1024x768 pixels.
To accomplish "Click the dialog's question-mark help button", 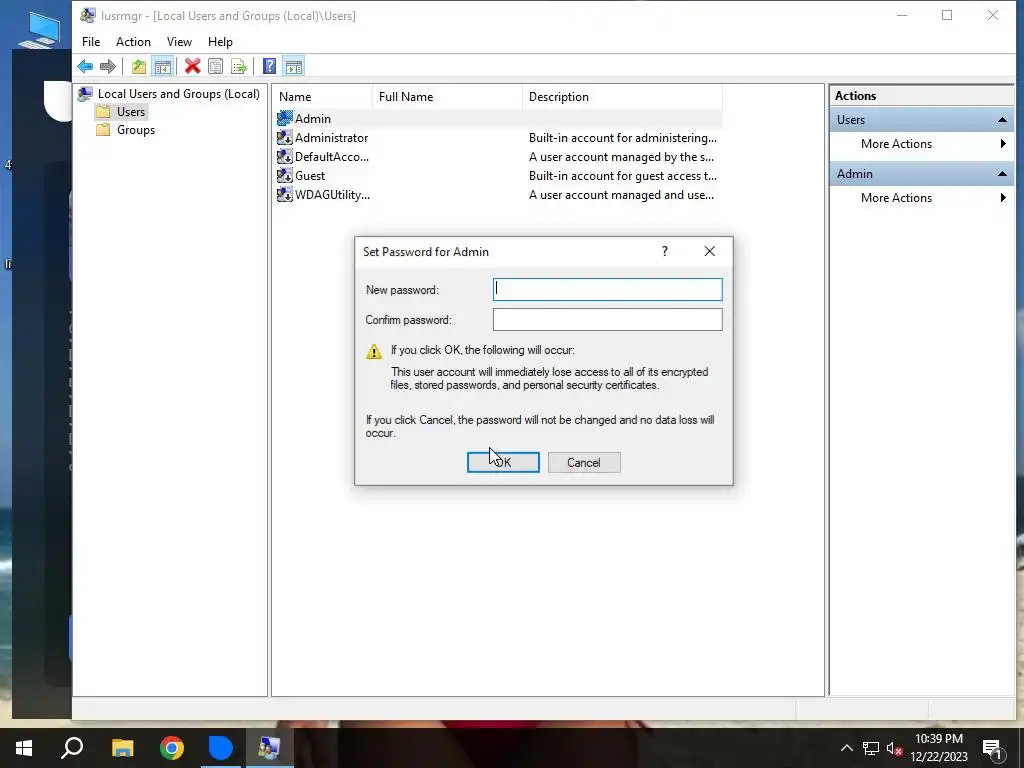I will click(x=665, y=251).
